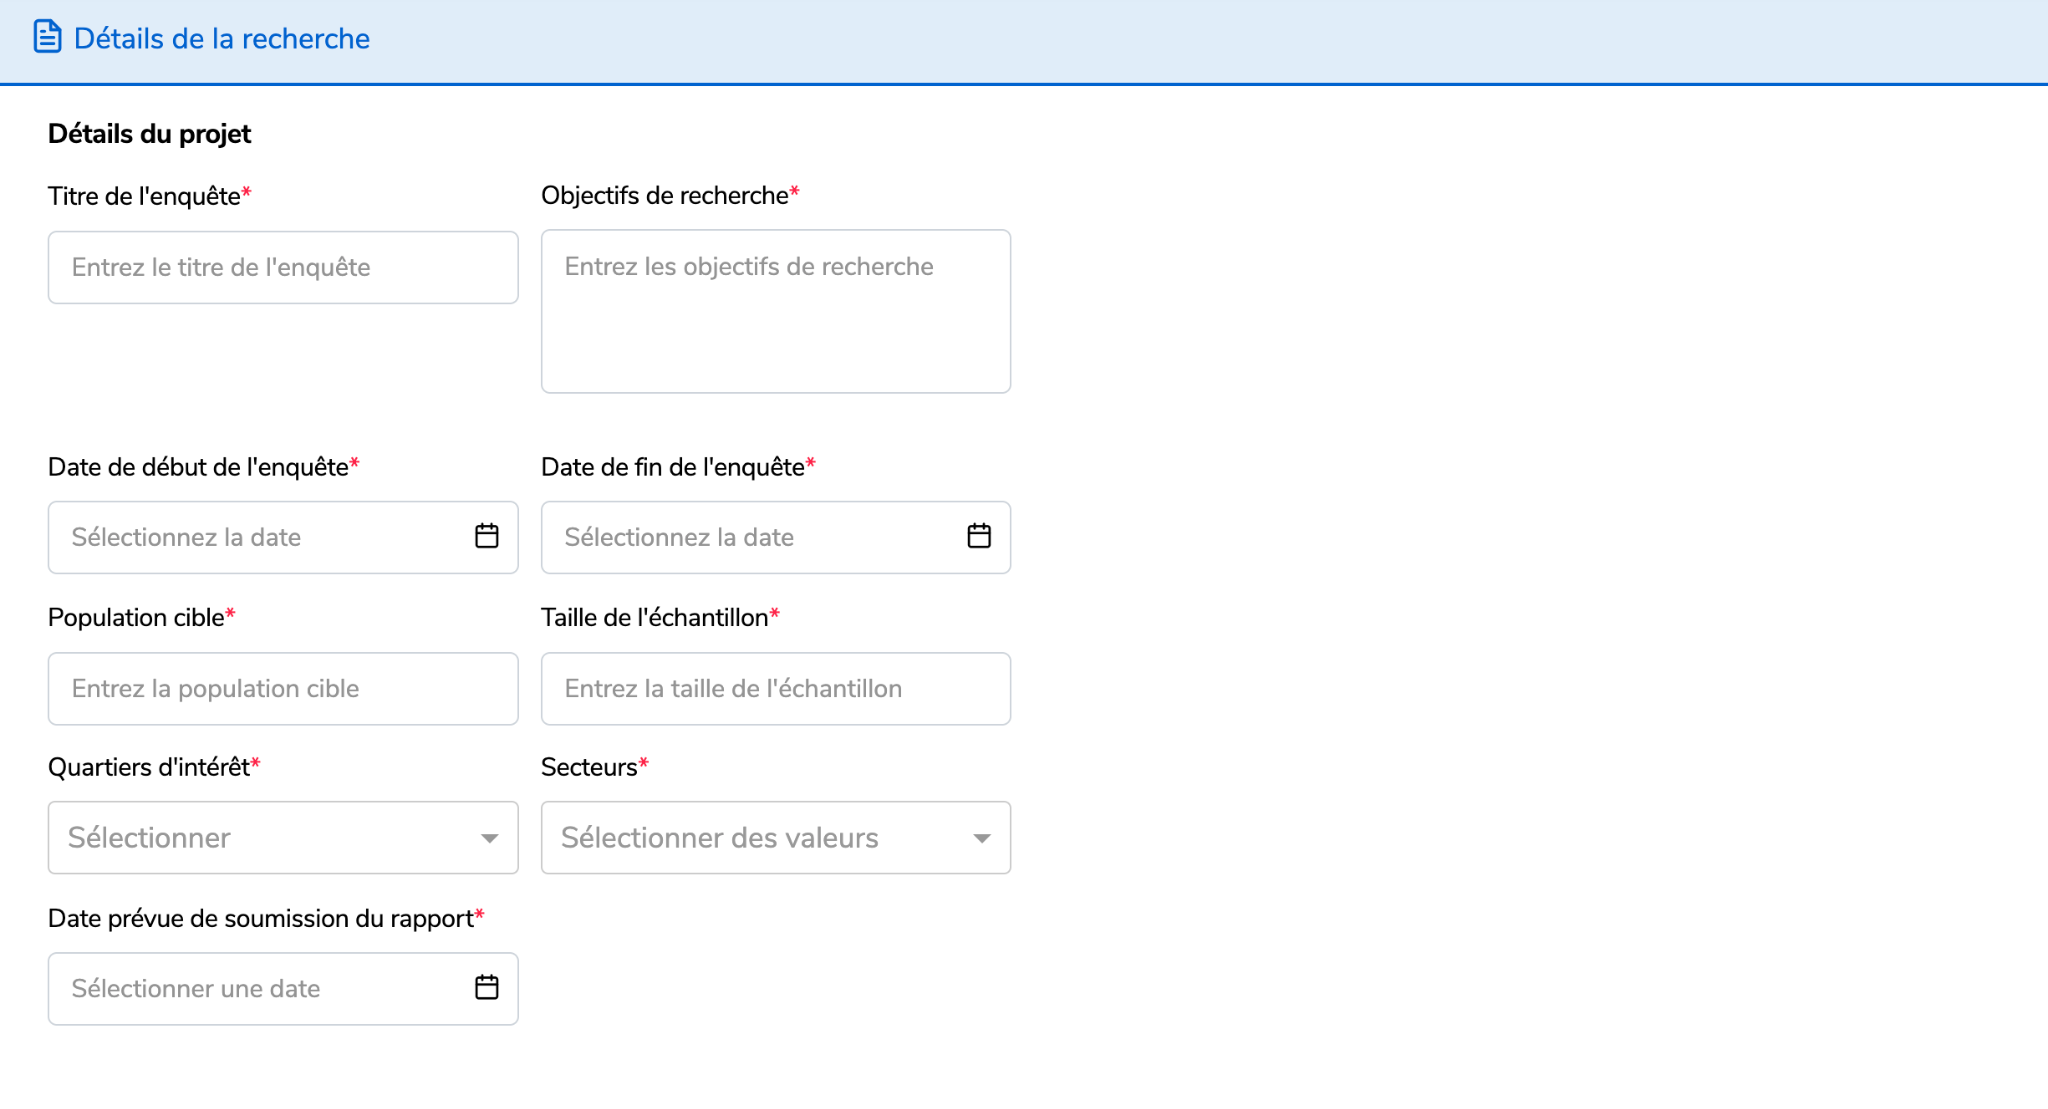This screenshot has width=2048, height=1109.
Task: Expand Quartiers d'intérêt dropdown arrow
Action: (489, 838)
